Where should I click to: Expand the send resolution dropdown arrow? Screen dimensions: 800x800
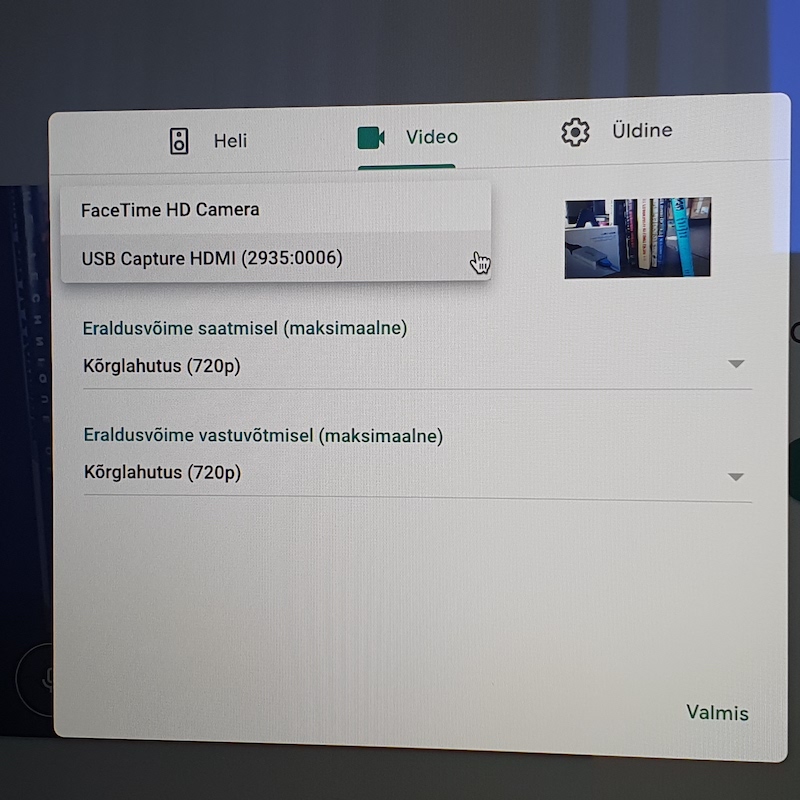[736, 364]
